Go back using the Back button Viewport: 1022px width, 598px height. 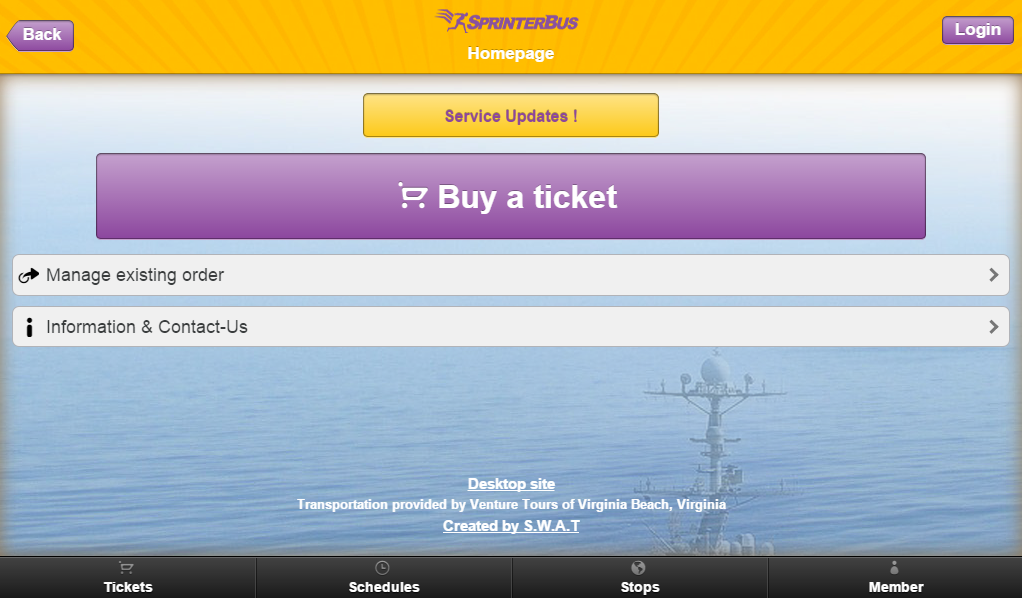[40, 35]
